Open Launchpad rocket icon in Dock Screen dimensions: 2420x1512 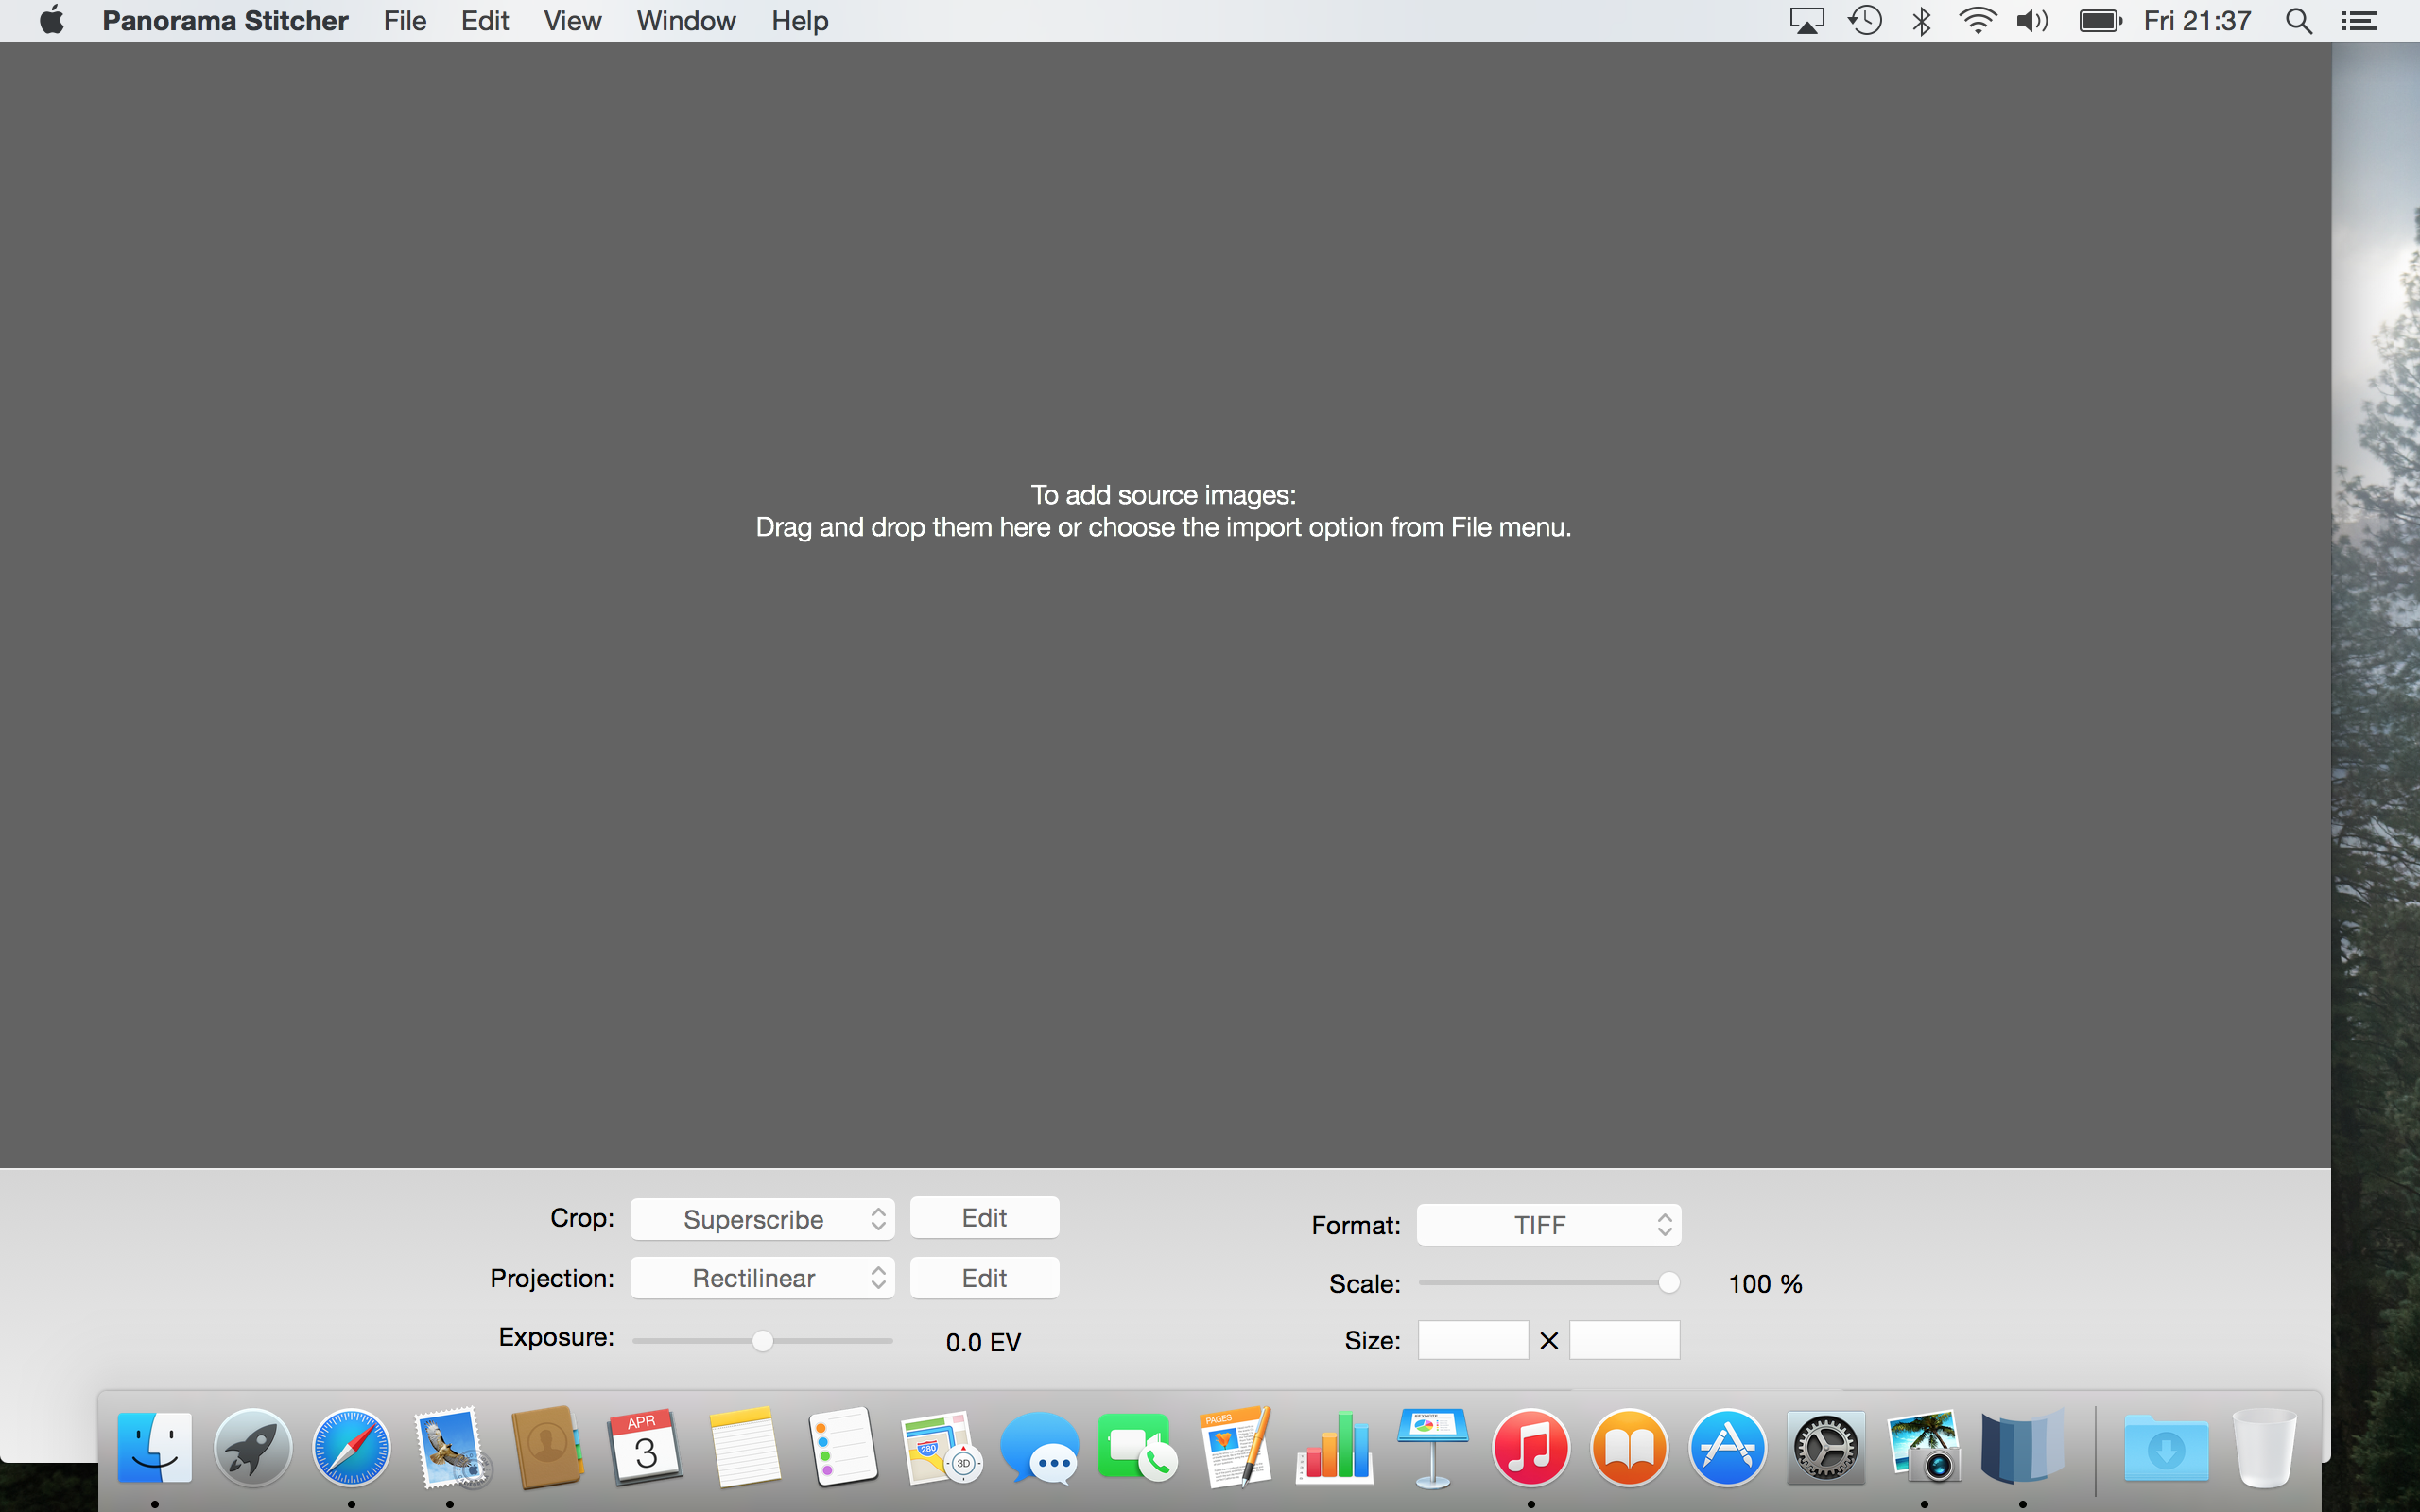(x=253, y=1447)
